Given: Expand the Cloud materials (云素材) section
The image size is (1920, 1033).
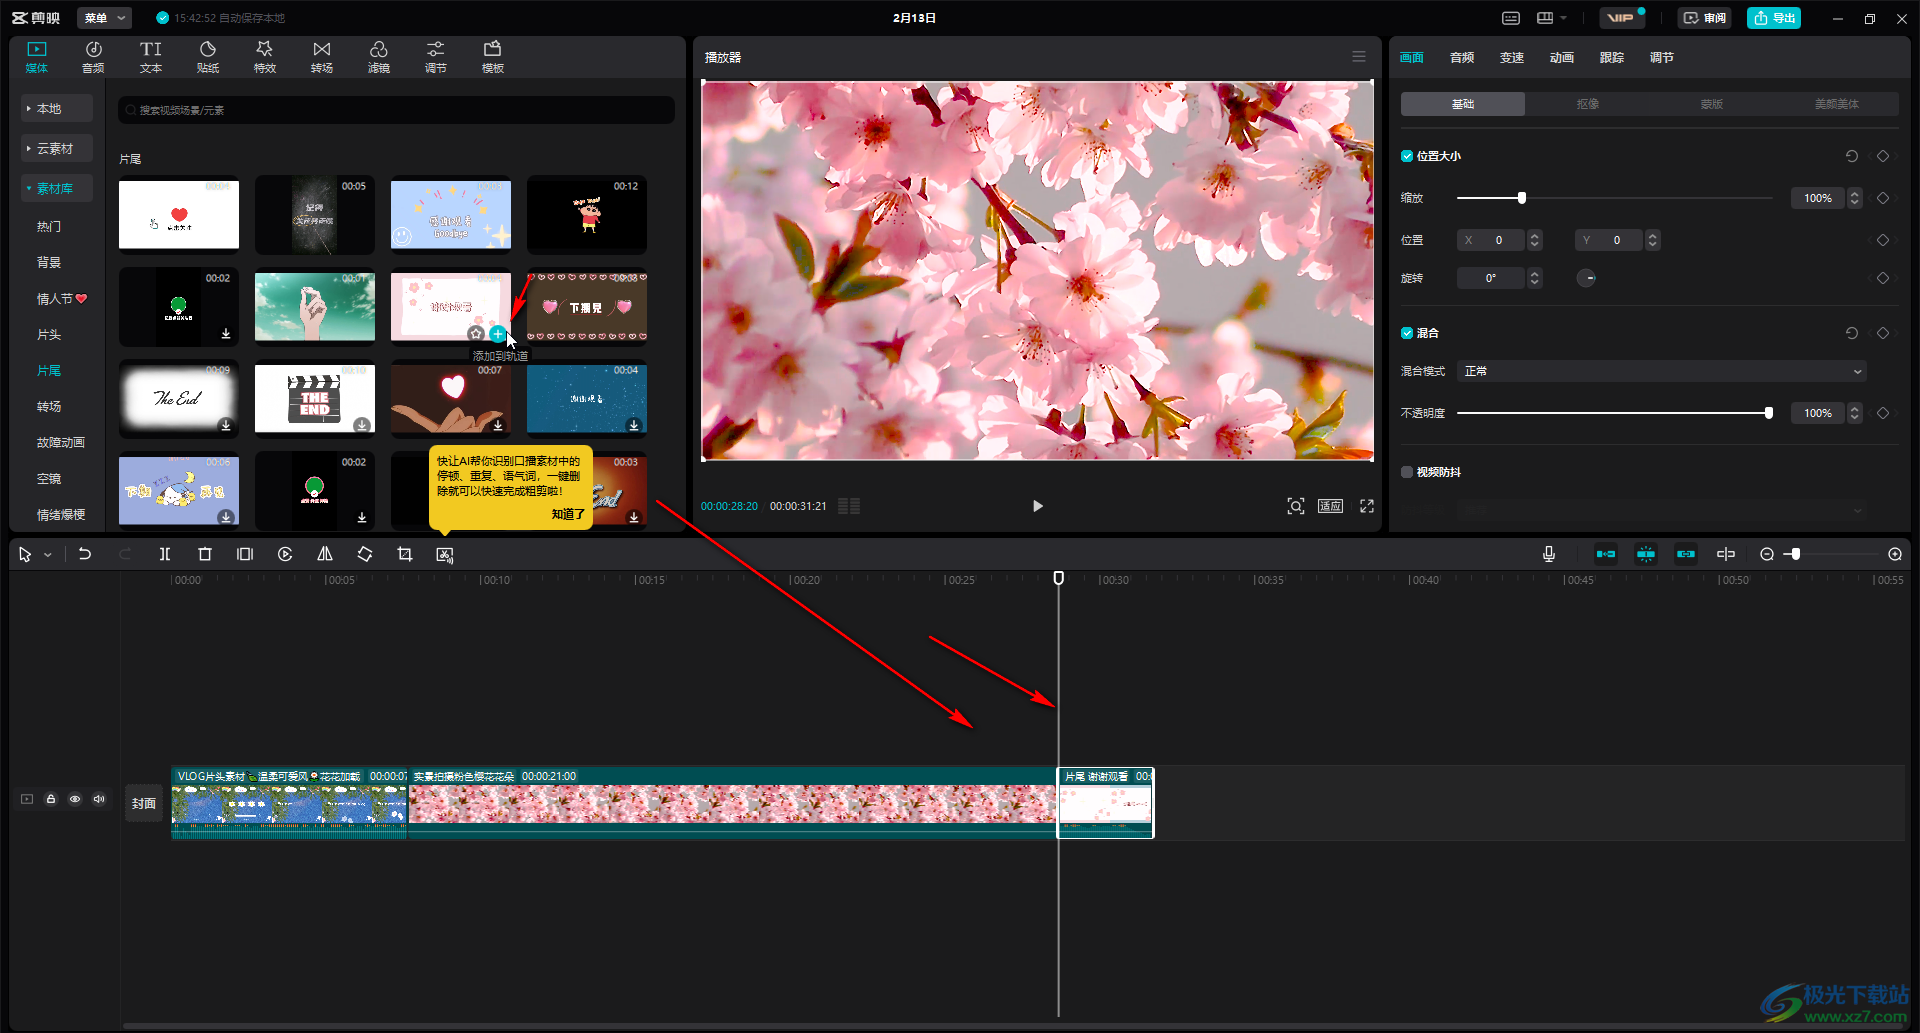Looking at the screenshot, I should click(57, 148).
